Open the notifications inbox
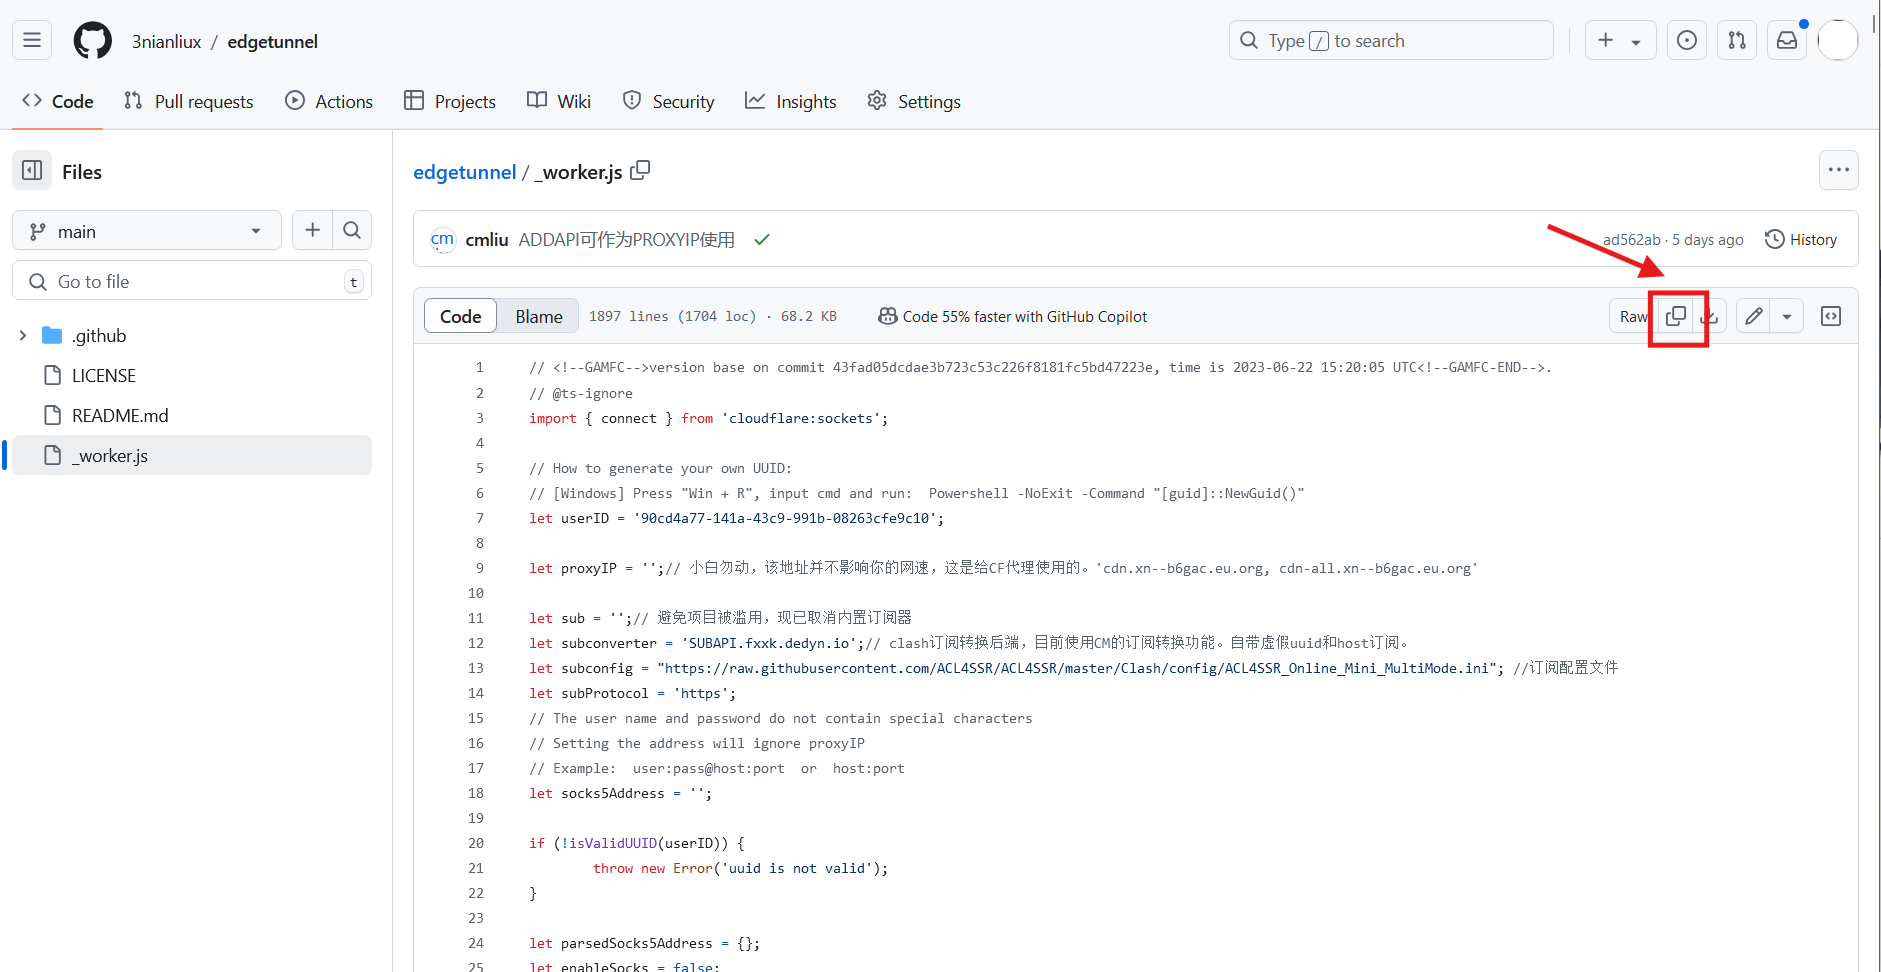Image resolution: width=1881 pixels, height=972 pixels. (x=1787, y=40)
